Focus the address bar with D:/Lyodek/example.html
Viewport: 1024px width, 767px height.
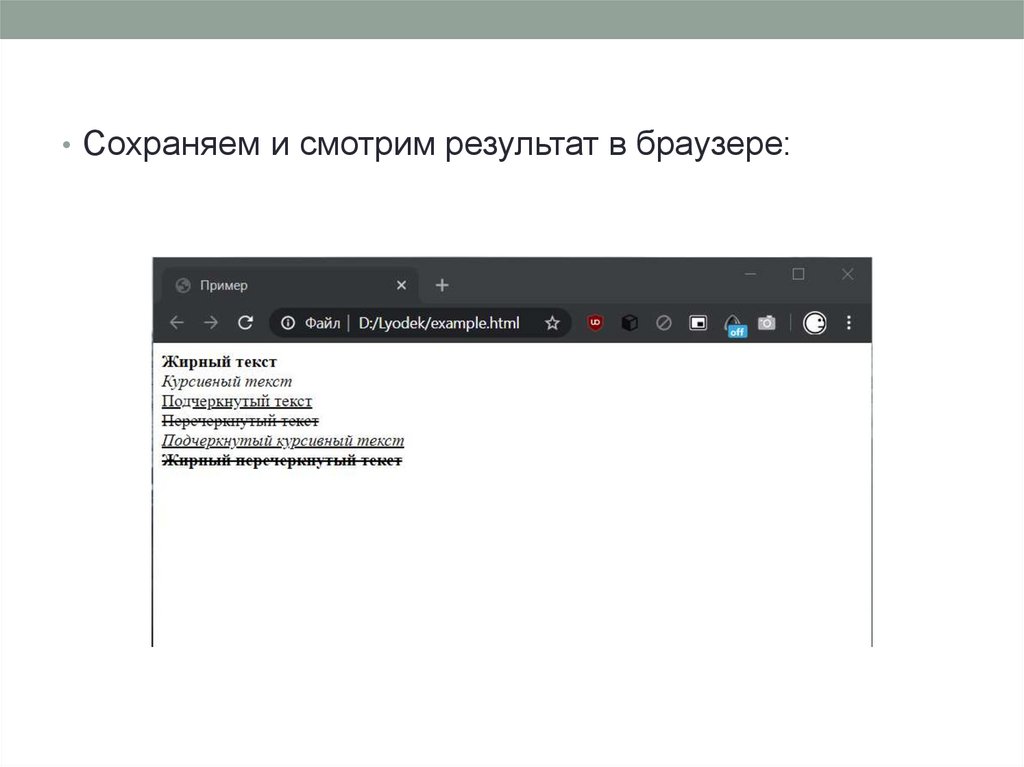[x=420, y=323]
